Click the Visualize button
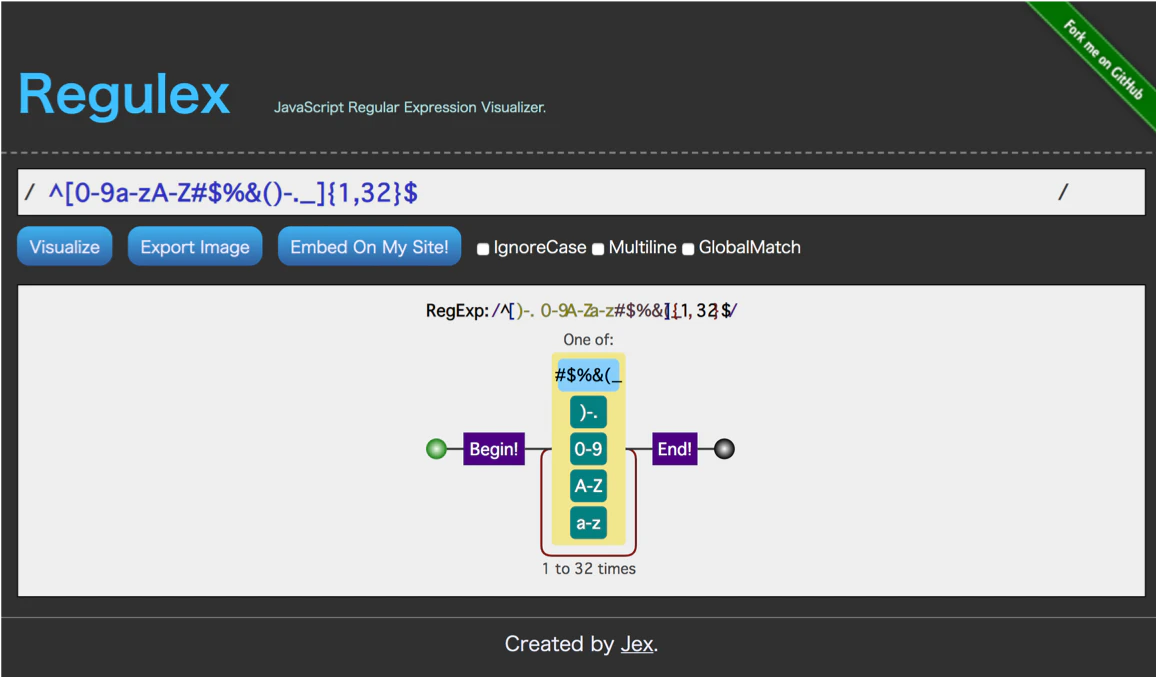 point(65,246)
